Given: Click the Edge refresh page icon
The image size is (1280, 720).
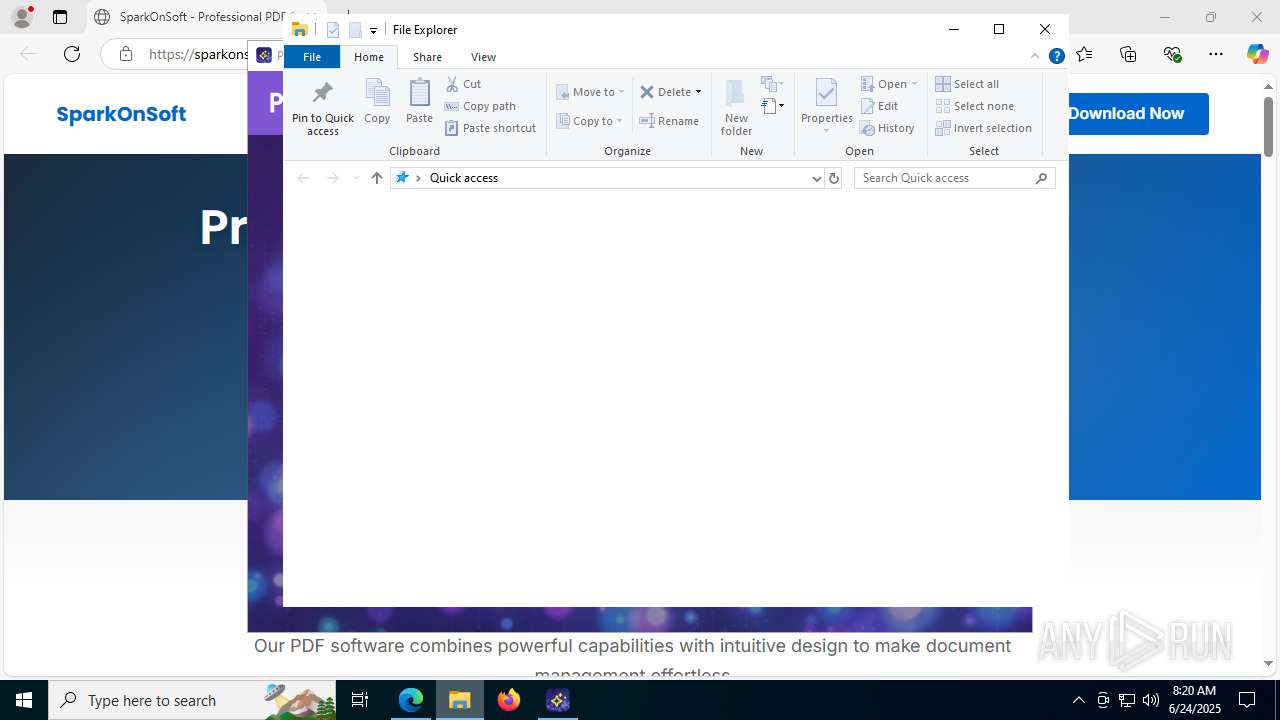Looking at the screenshot, I should coord(72,54).
